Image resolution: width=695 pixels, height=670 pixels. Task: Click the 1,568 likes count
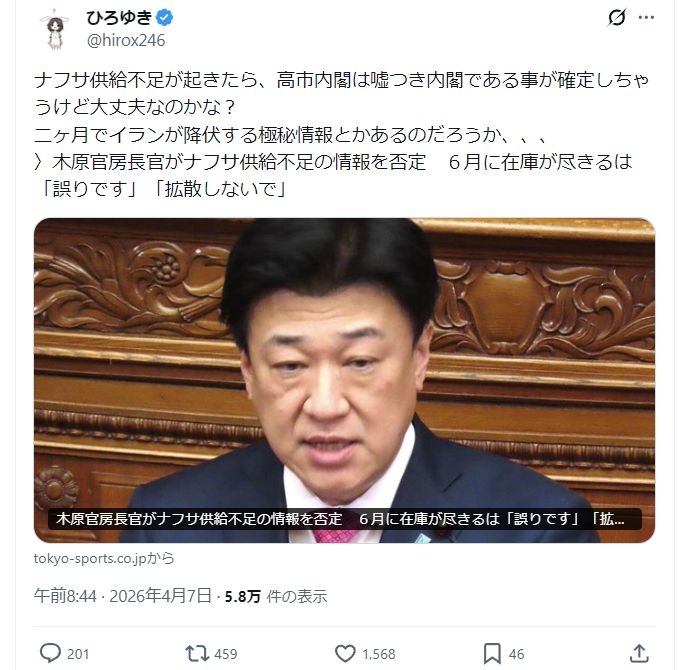379,654
